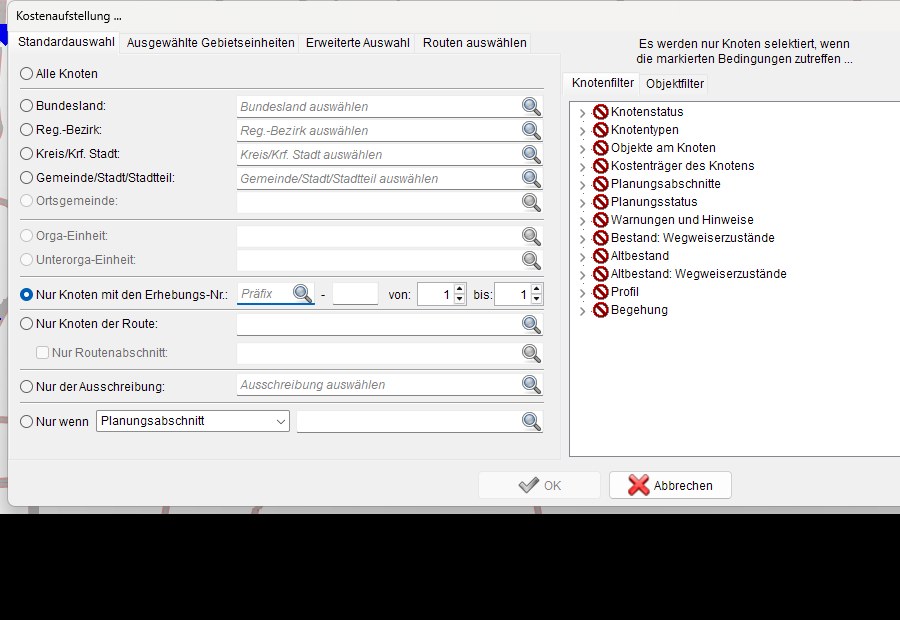This screenshot has width=900, height=620.
Task: Choose the Nur der Ausschreibung radio option
Action: 26,387
